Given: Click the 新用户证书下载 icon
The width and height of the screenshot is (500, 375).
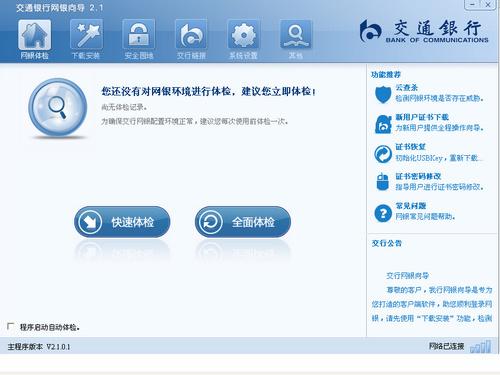Looking at the screenshot, I should pos(383,124).
